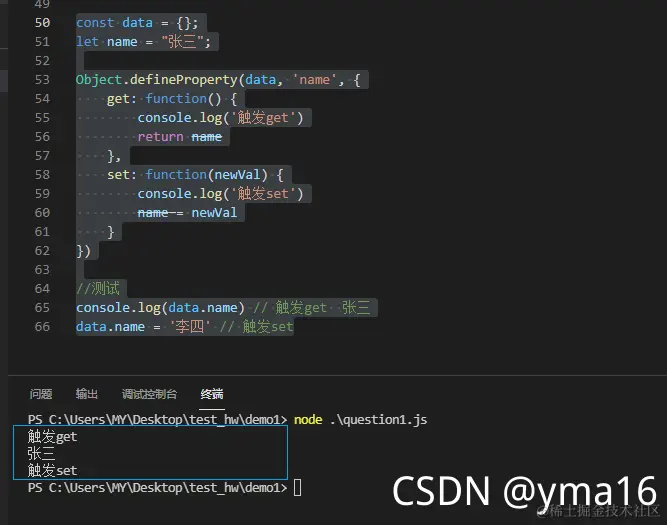Click the 'return name' statement
The image size is (667, 525).
[x=180, y=137]
